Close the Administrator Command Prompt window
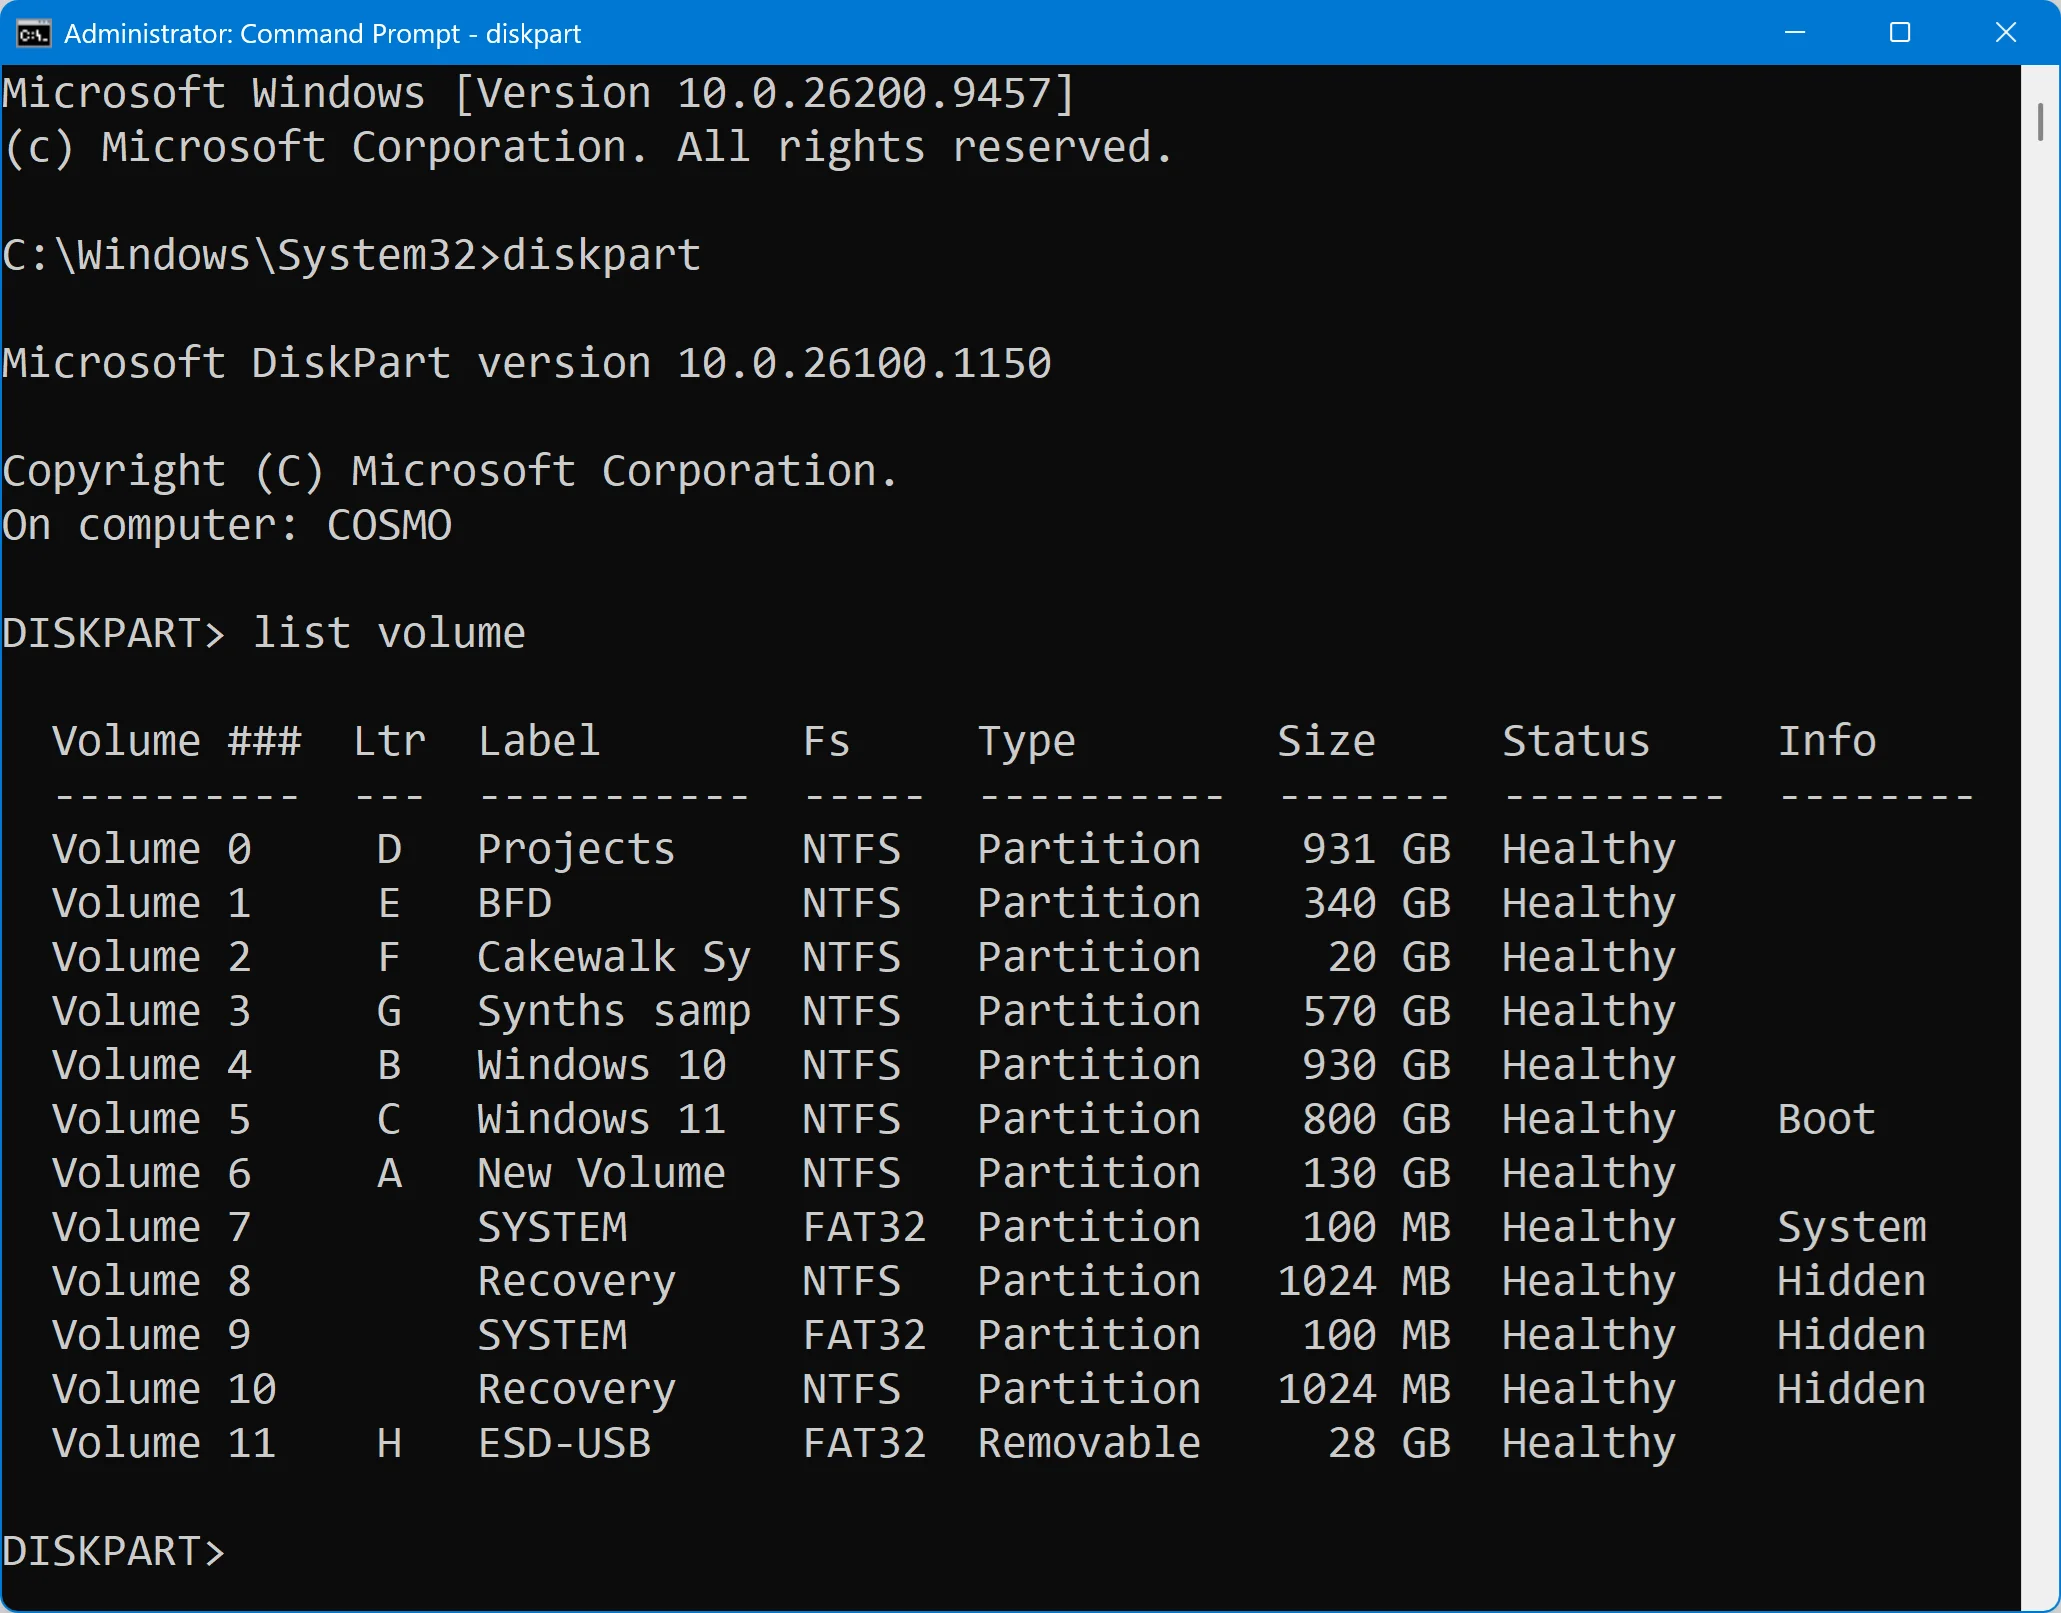Image resolution: width=2061 pixels, height=1613 pixels. click(x=2005, y=33)
